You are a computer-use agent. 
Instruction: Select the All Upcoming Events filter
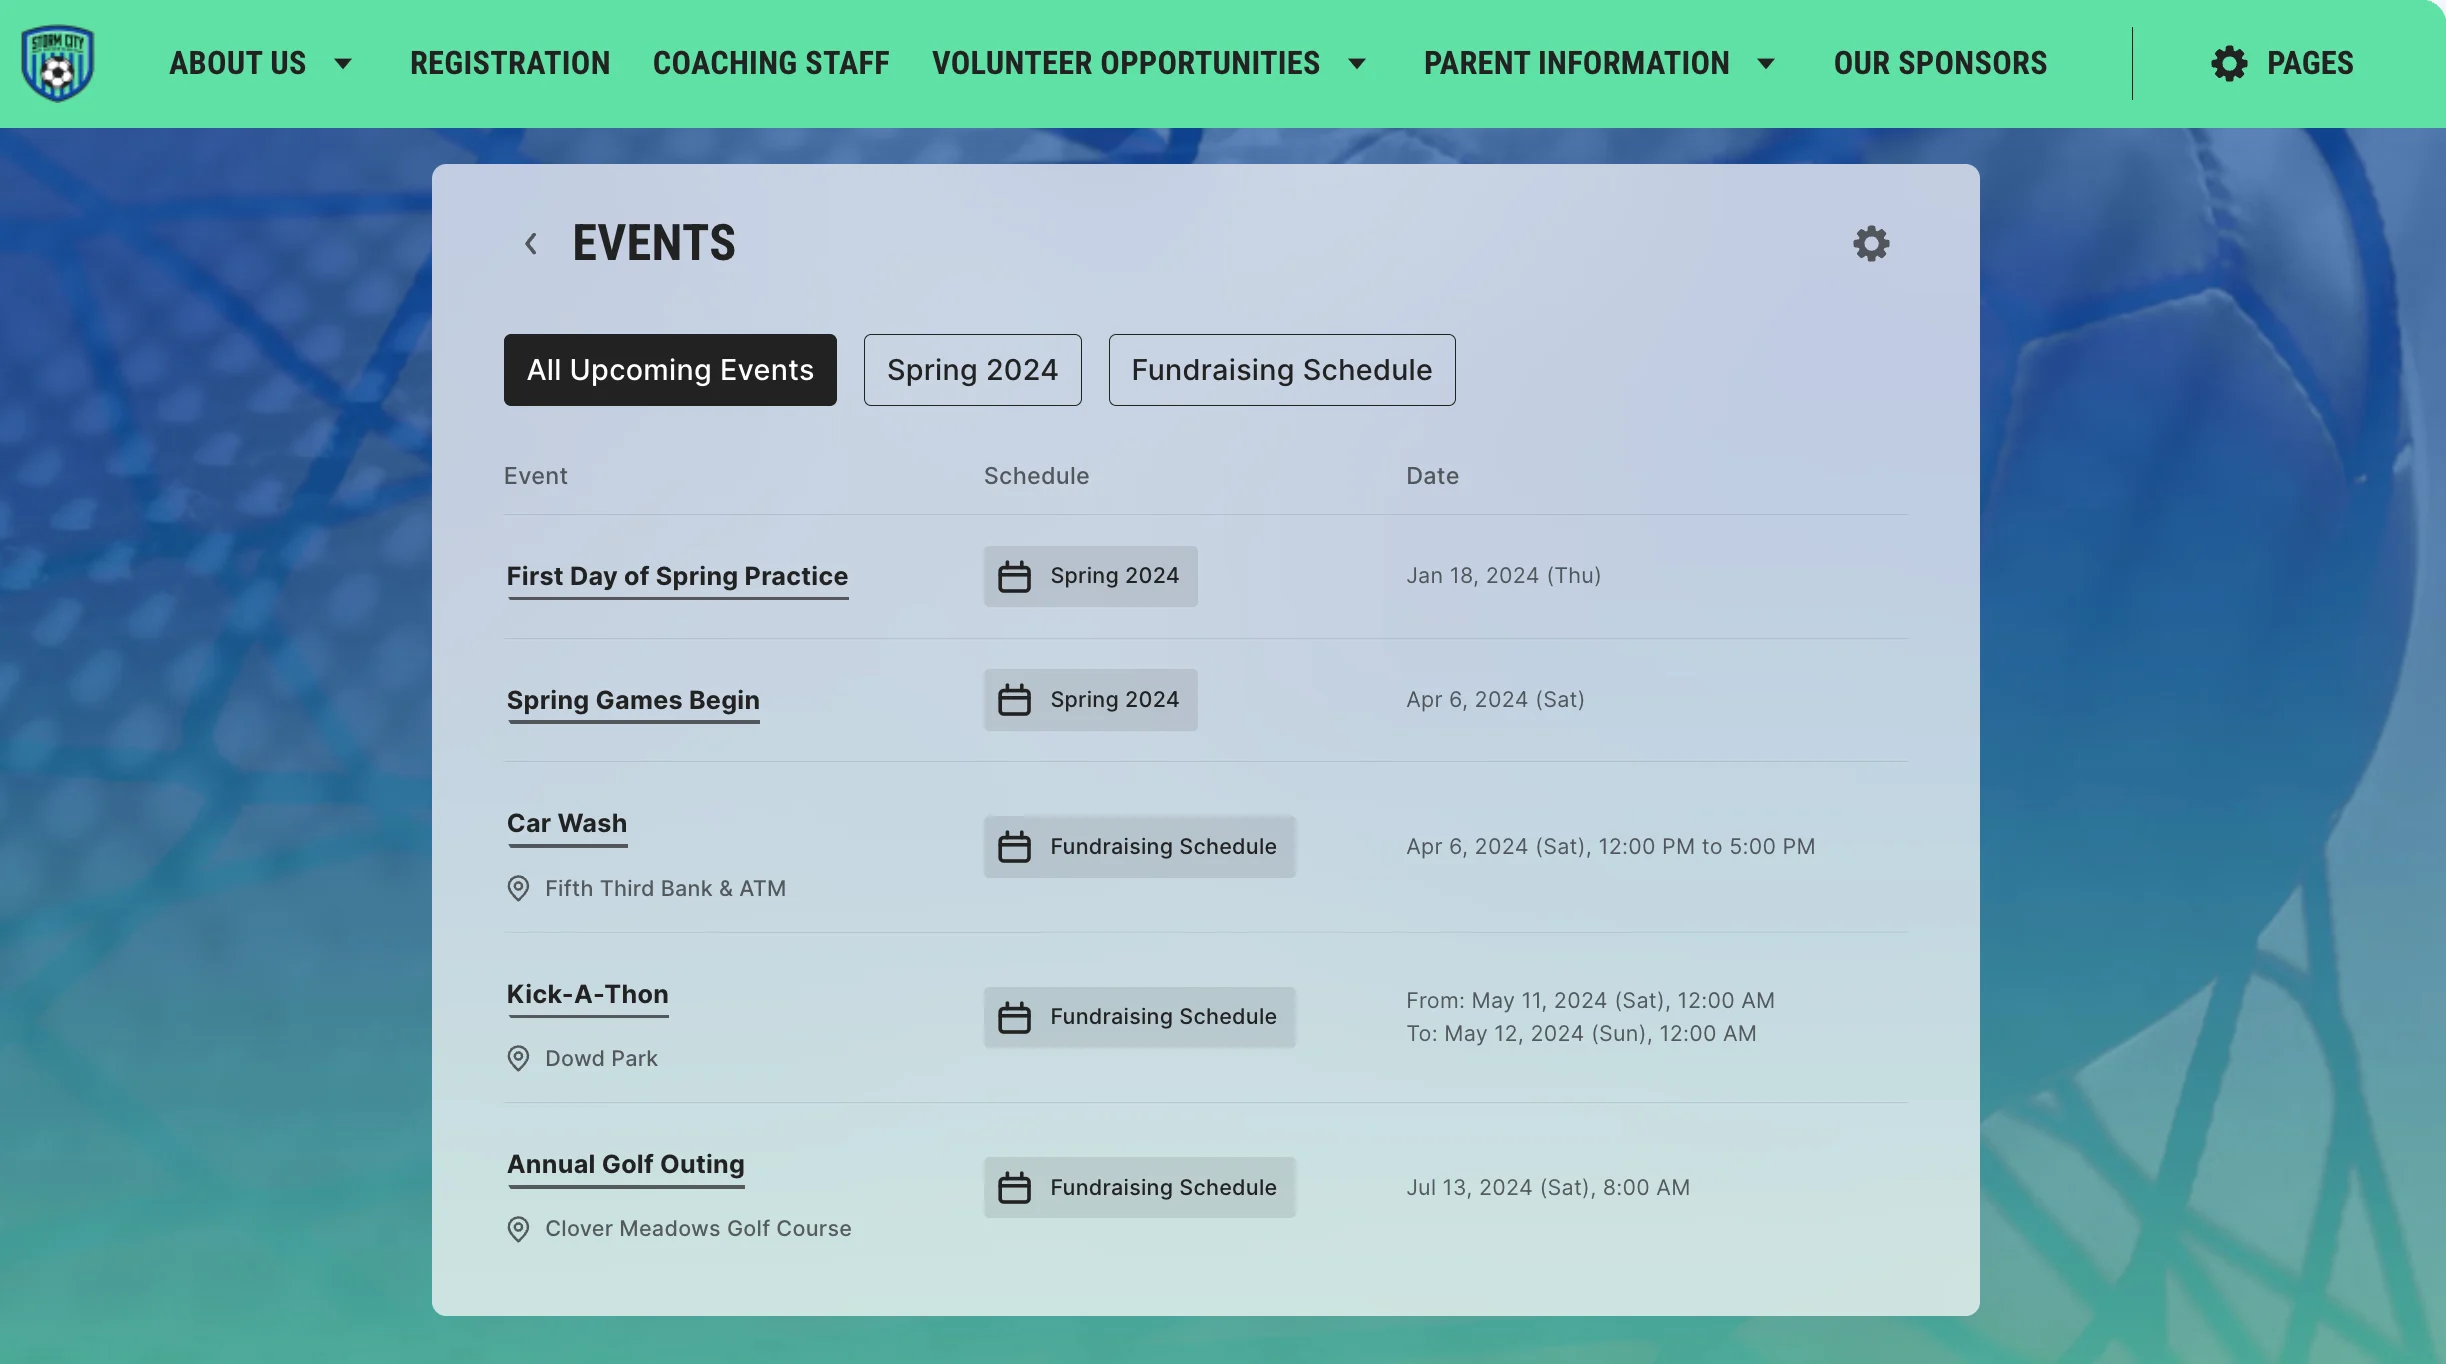pyautogui.click(x=670, y=370)
